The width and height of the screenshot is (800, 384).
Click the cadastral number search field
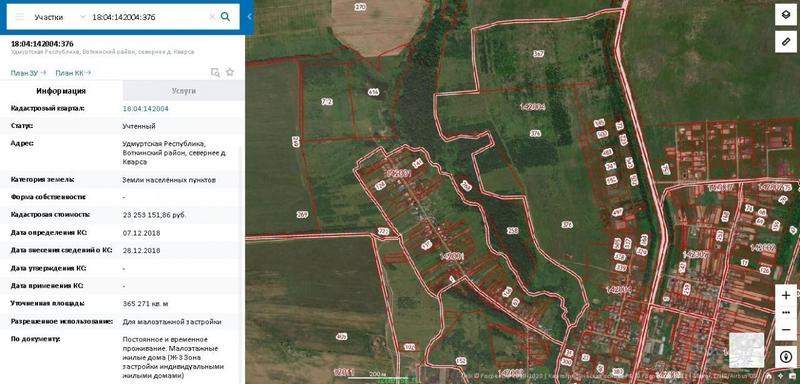pos(148,17)
